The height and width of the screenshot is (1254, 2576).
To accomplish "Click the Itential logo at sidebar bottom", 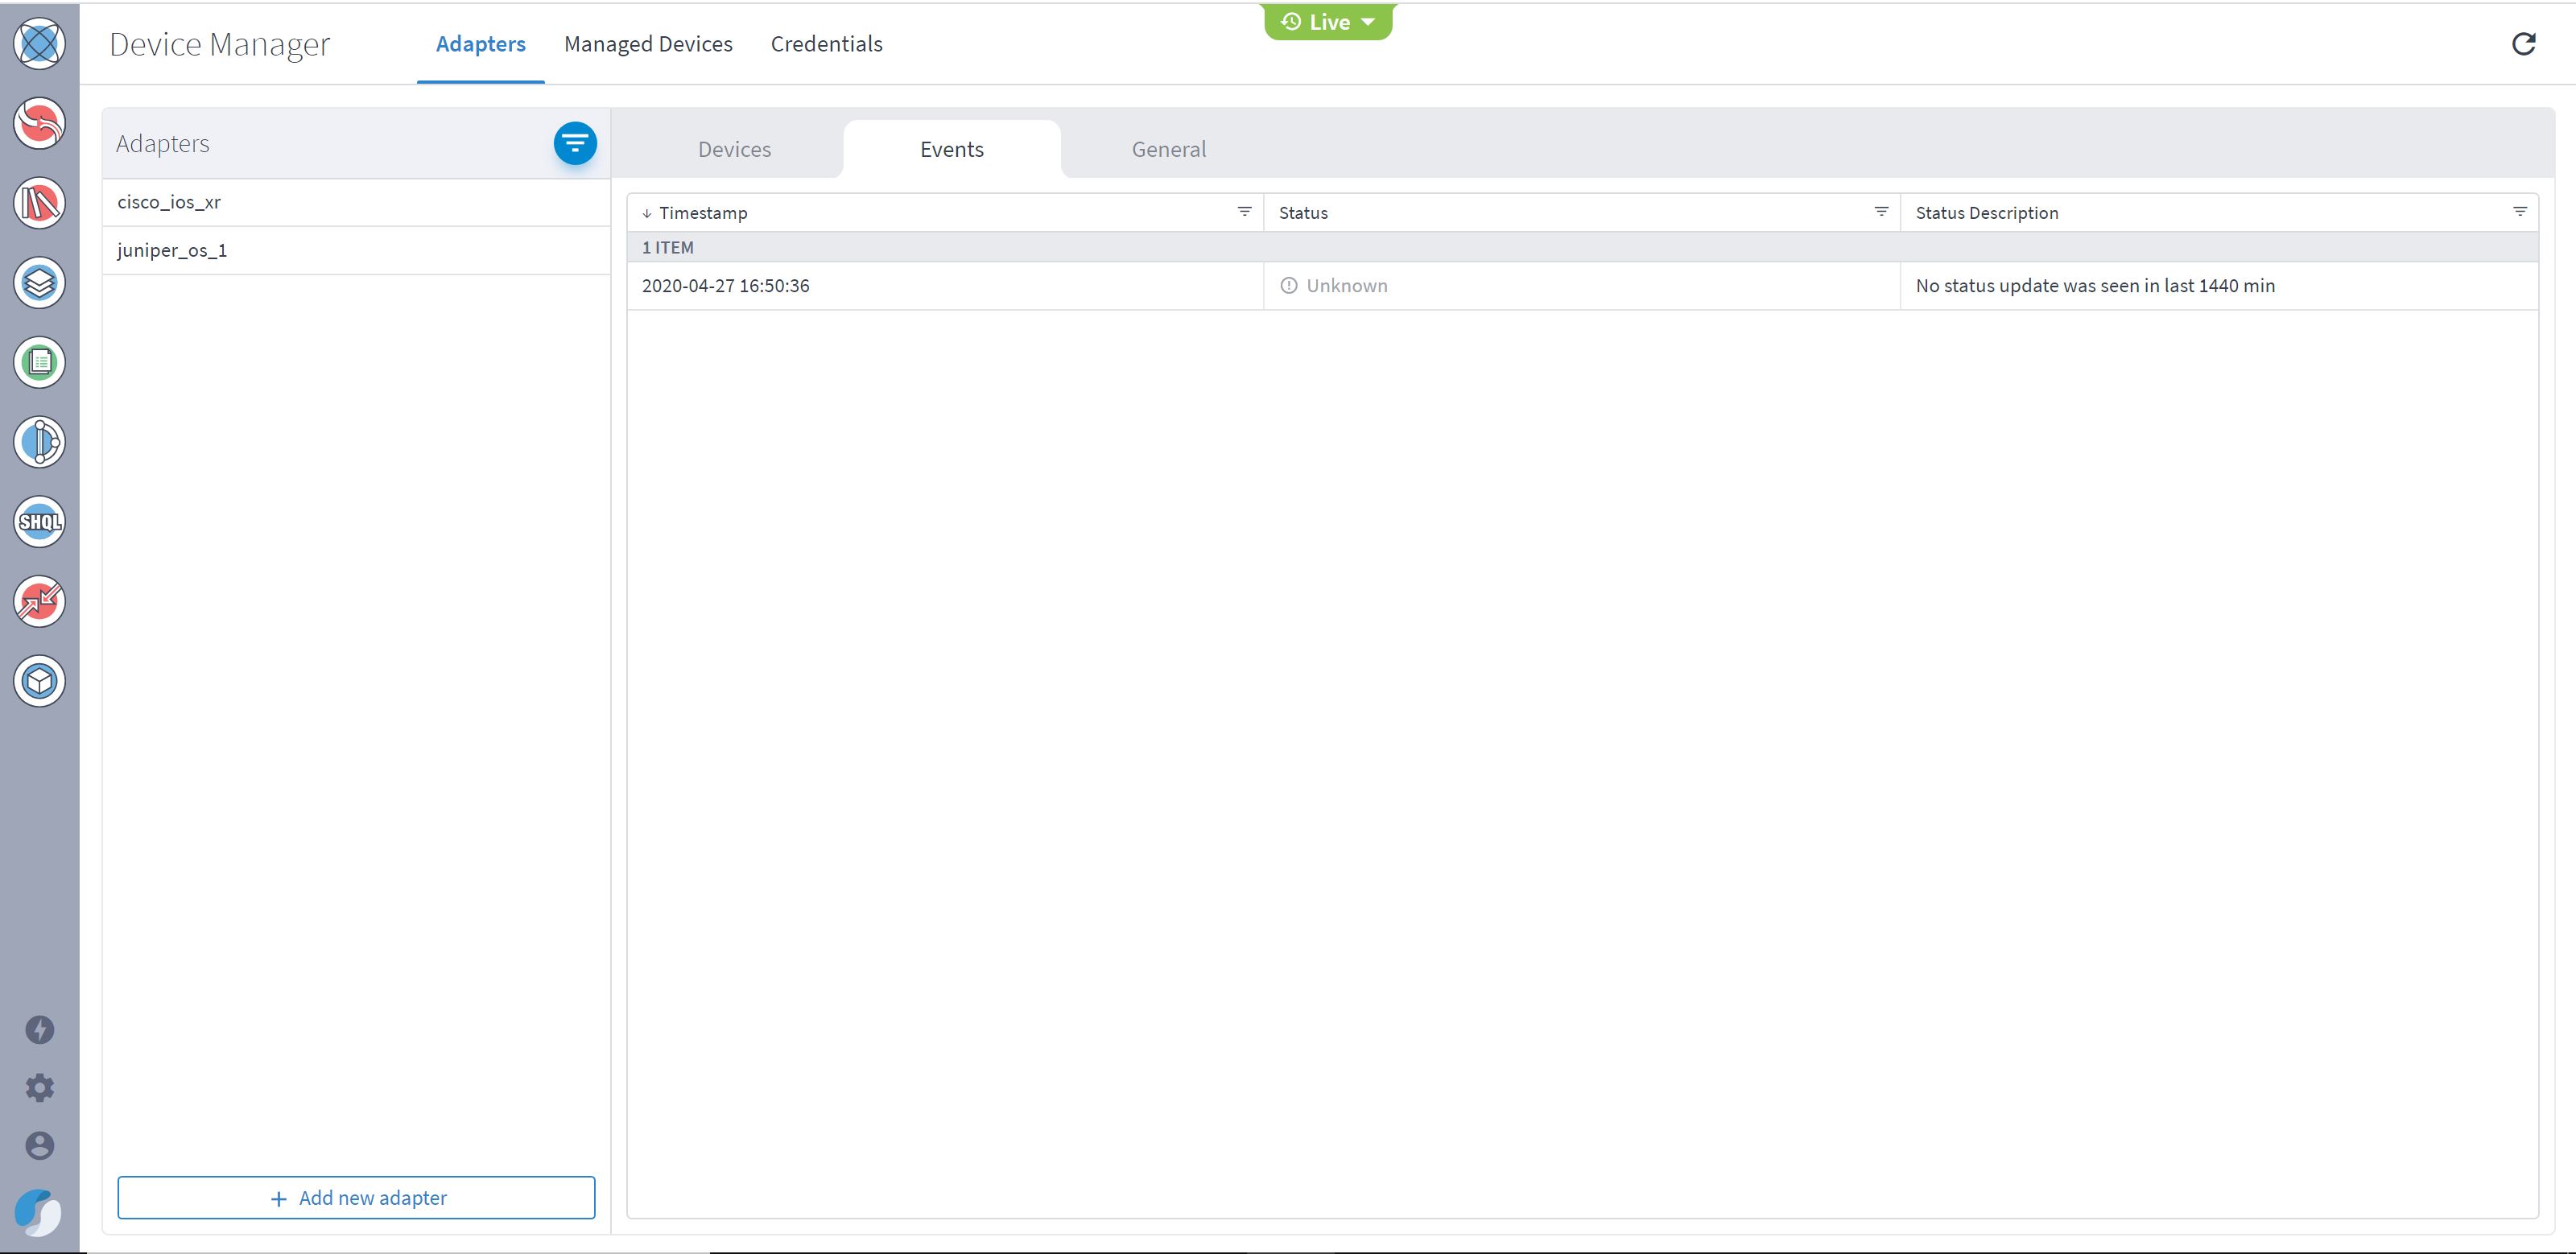I will point(39,1213).
